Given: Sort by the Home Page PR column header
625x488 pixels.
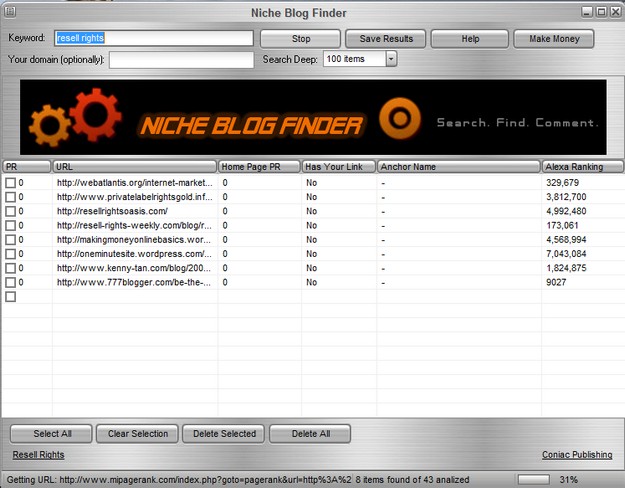Looking at the screenshot, I should pos(259,167).
